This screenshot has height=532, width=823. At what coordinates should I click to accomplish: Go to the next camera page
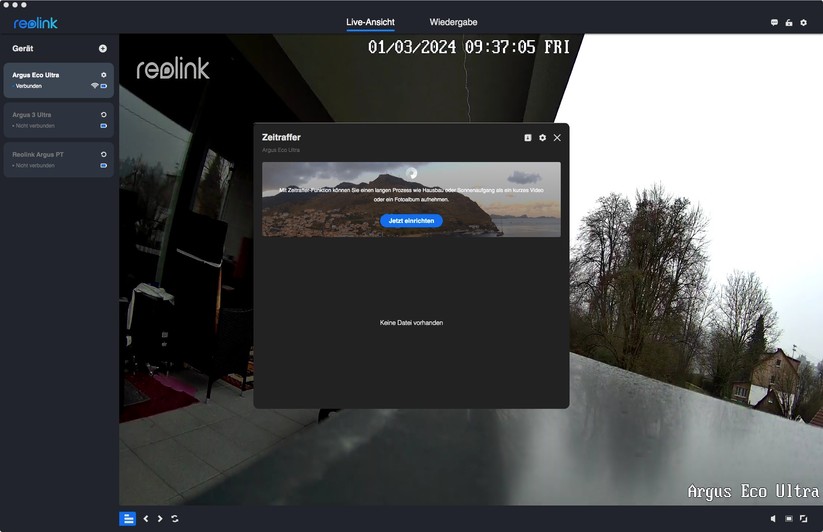(x=160, y=518)
